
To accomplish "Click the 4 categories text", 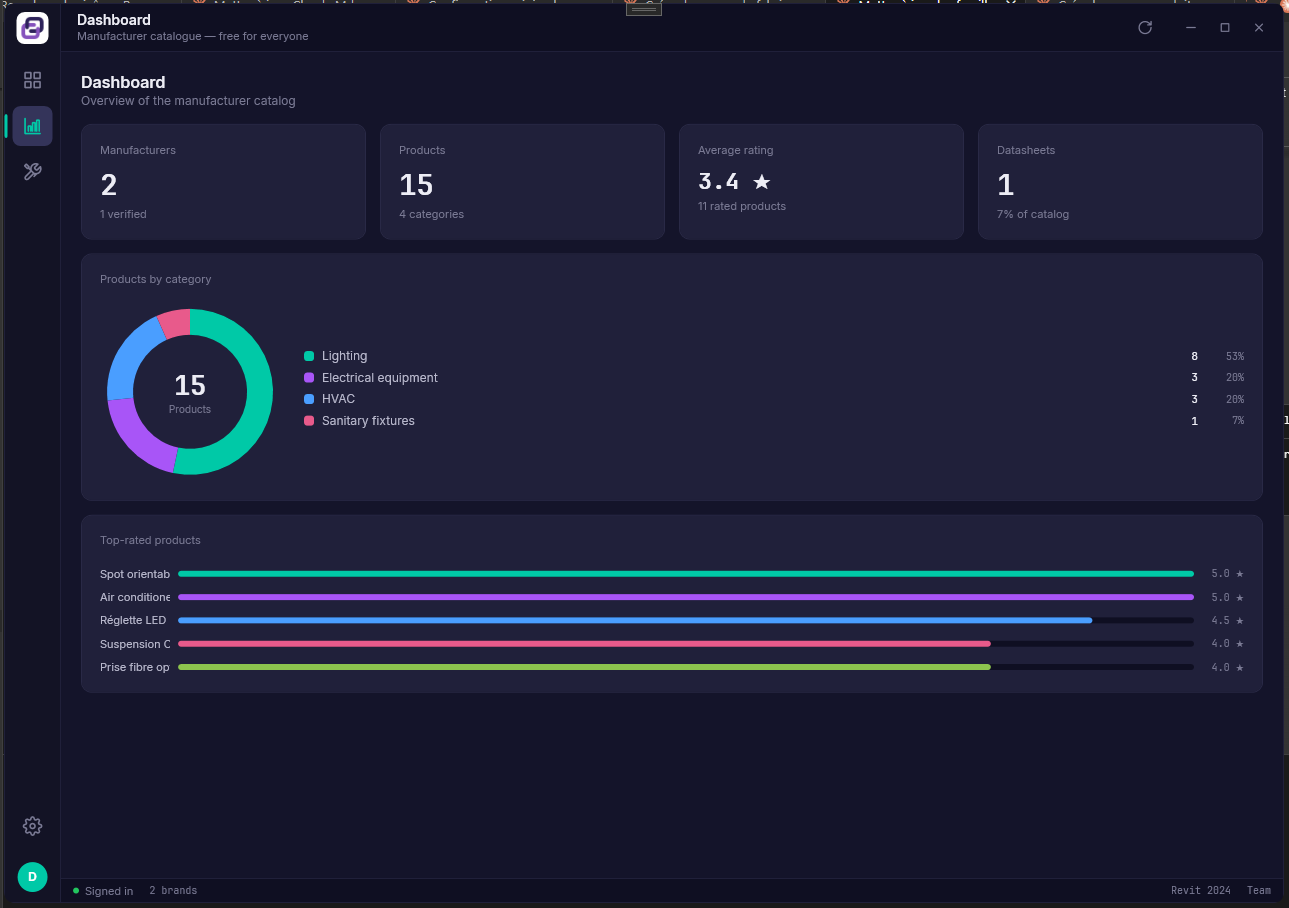I will point(431,214).
